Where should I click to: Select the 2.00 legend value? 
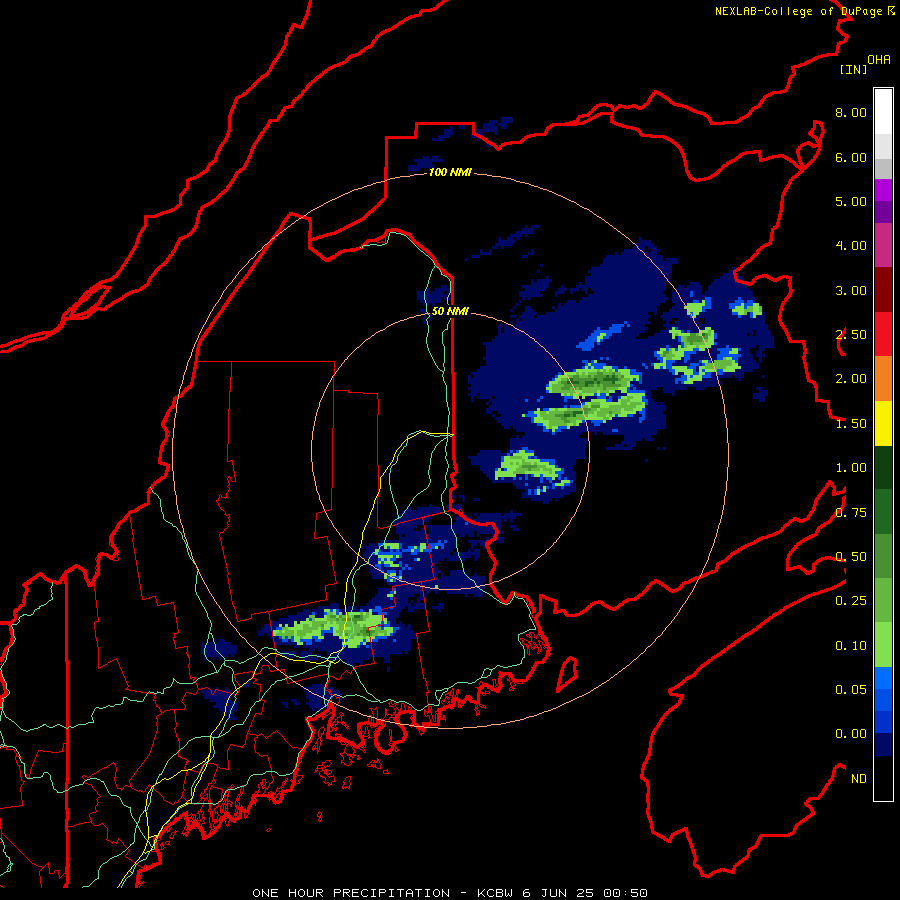pos(851,379)
